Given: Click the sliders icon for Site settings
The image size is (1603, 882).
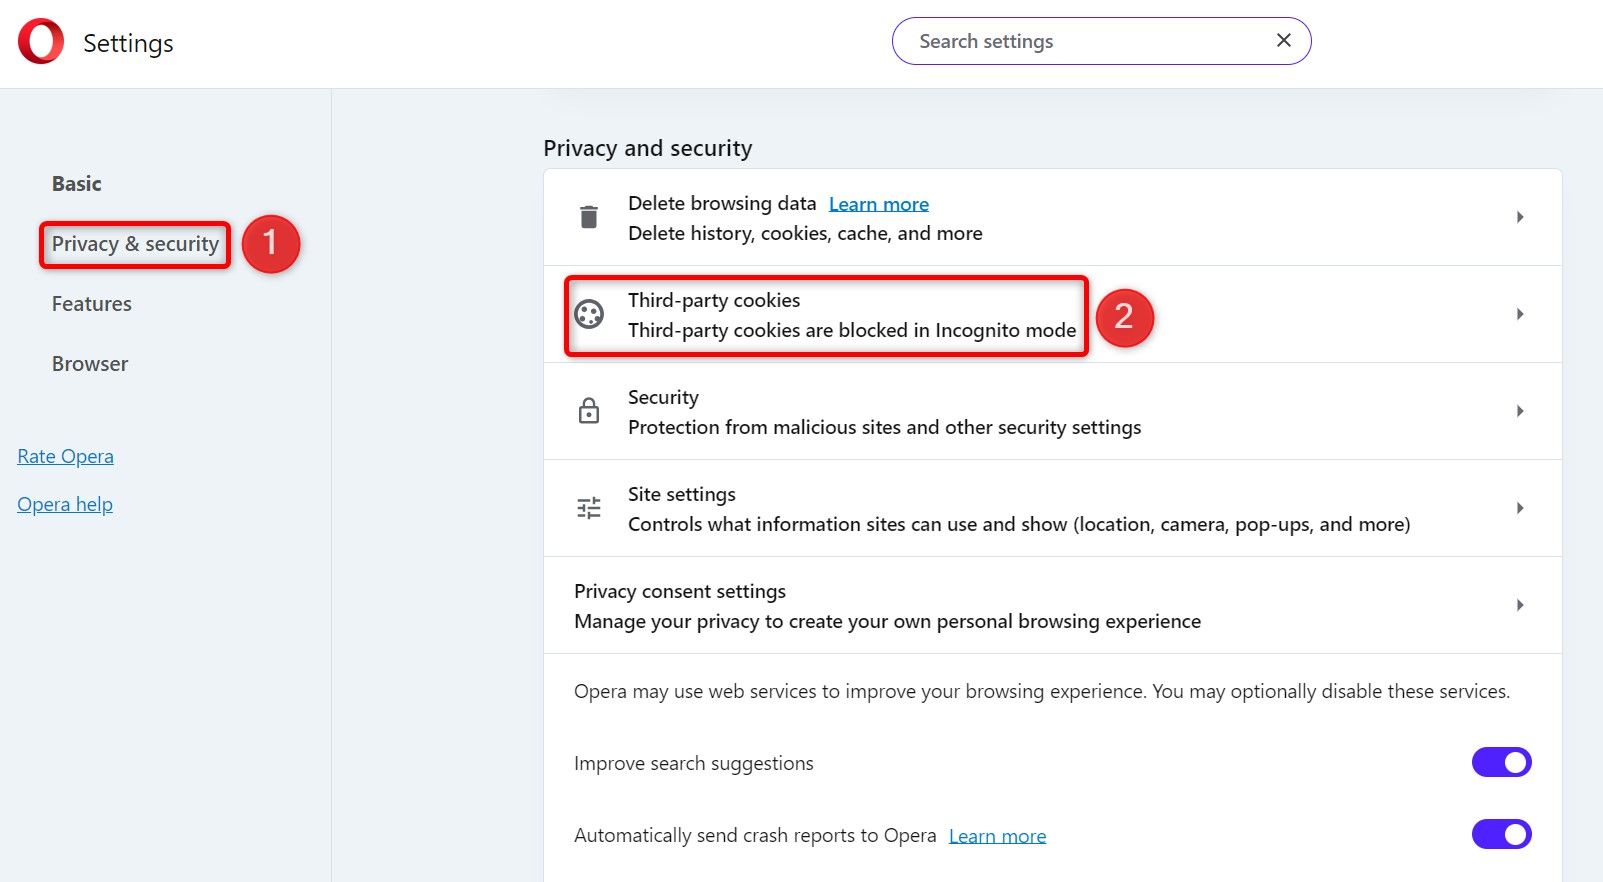Looking at the screenshot, I should tap(589, 508).
